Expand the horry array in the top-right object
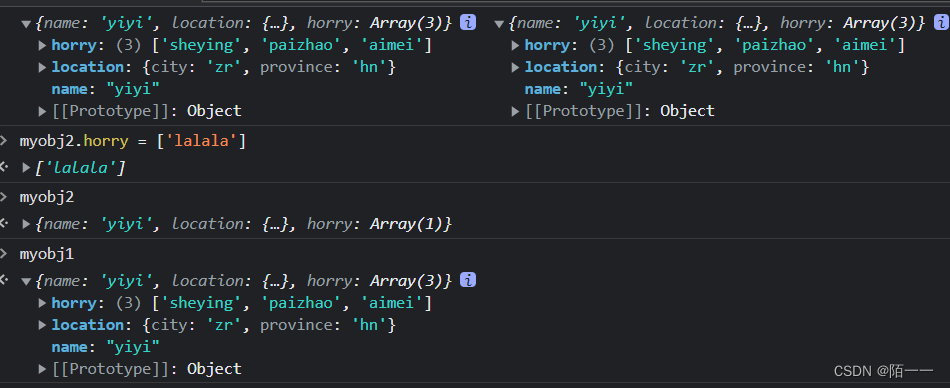 (x=516, y=45)
